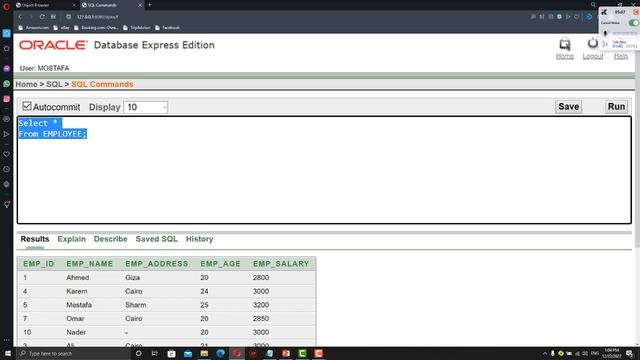The image size is (640, 360).
Task: Go back with browser back arrow
Action: point(20,17)
